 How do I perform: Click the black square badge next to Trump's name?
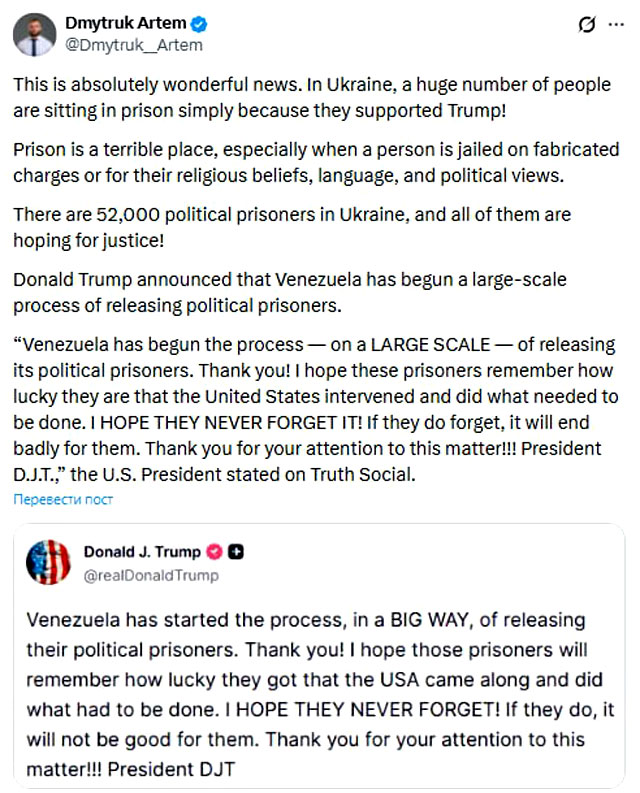click(236, 552)
